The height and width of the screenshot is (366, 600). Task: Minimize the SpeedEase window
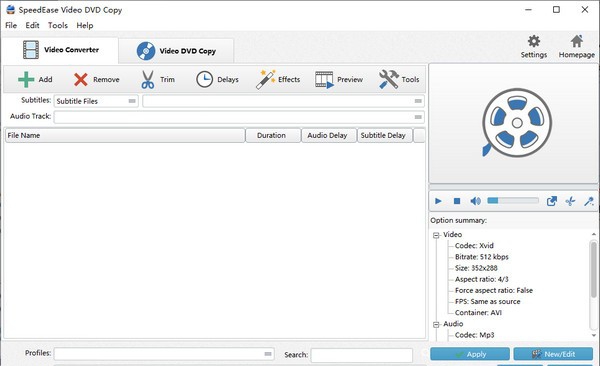click(x=528, y=10)
